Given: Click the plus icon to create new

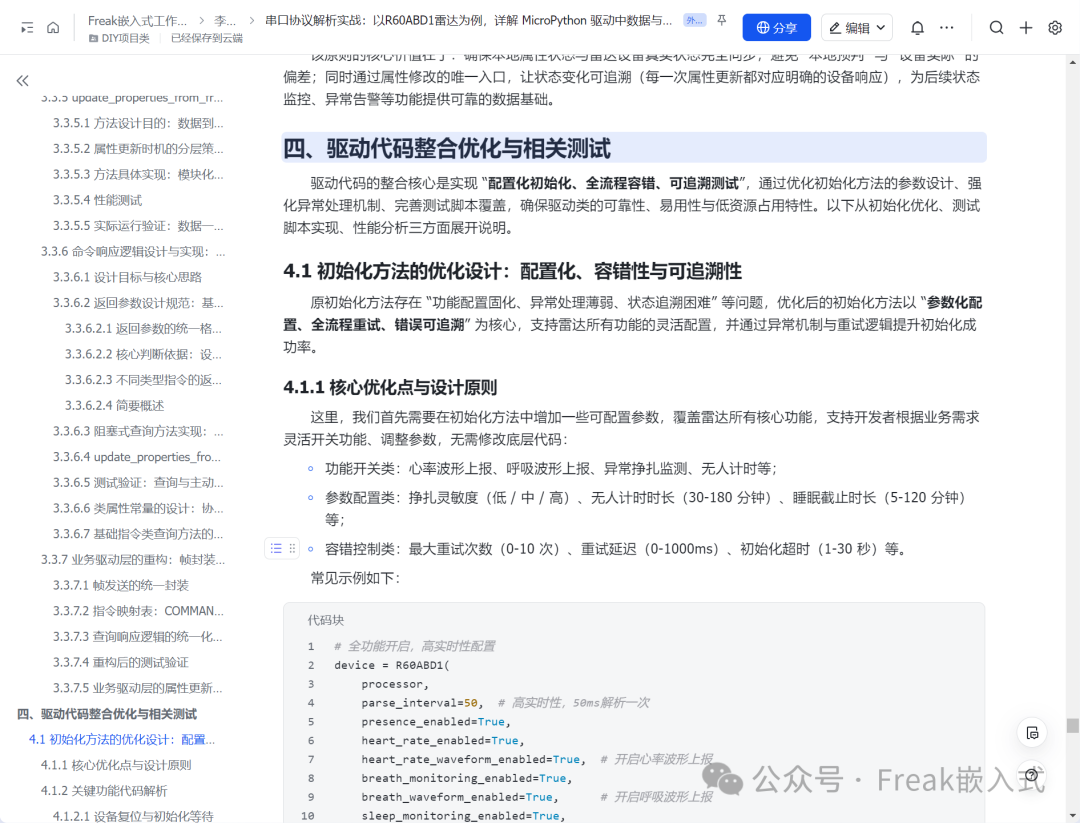Looking at the screenshot, I should click(x=1026, y=28).
